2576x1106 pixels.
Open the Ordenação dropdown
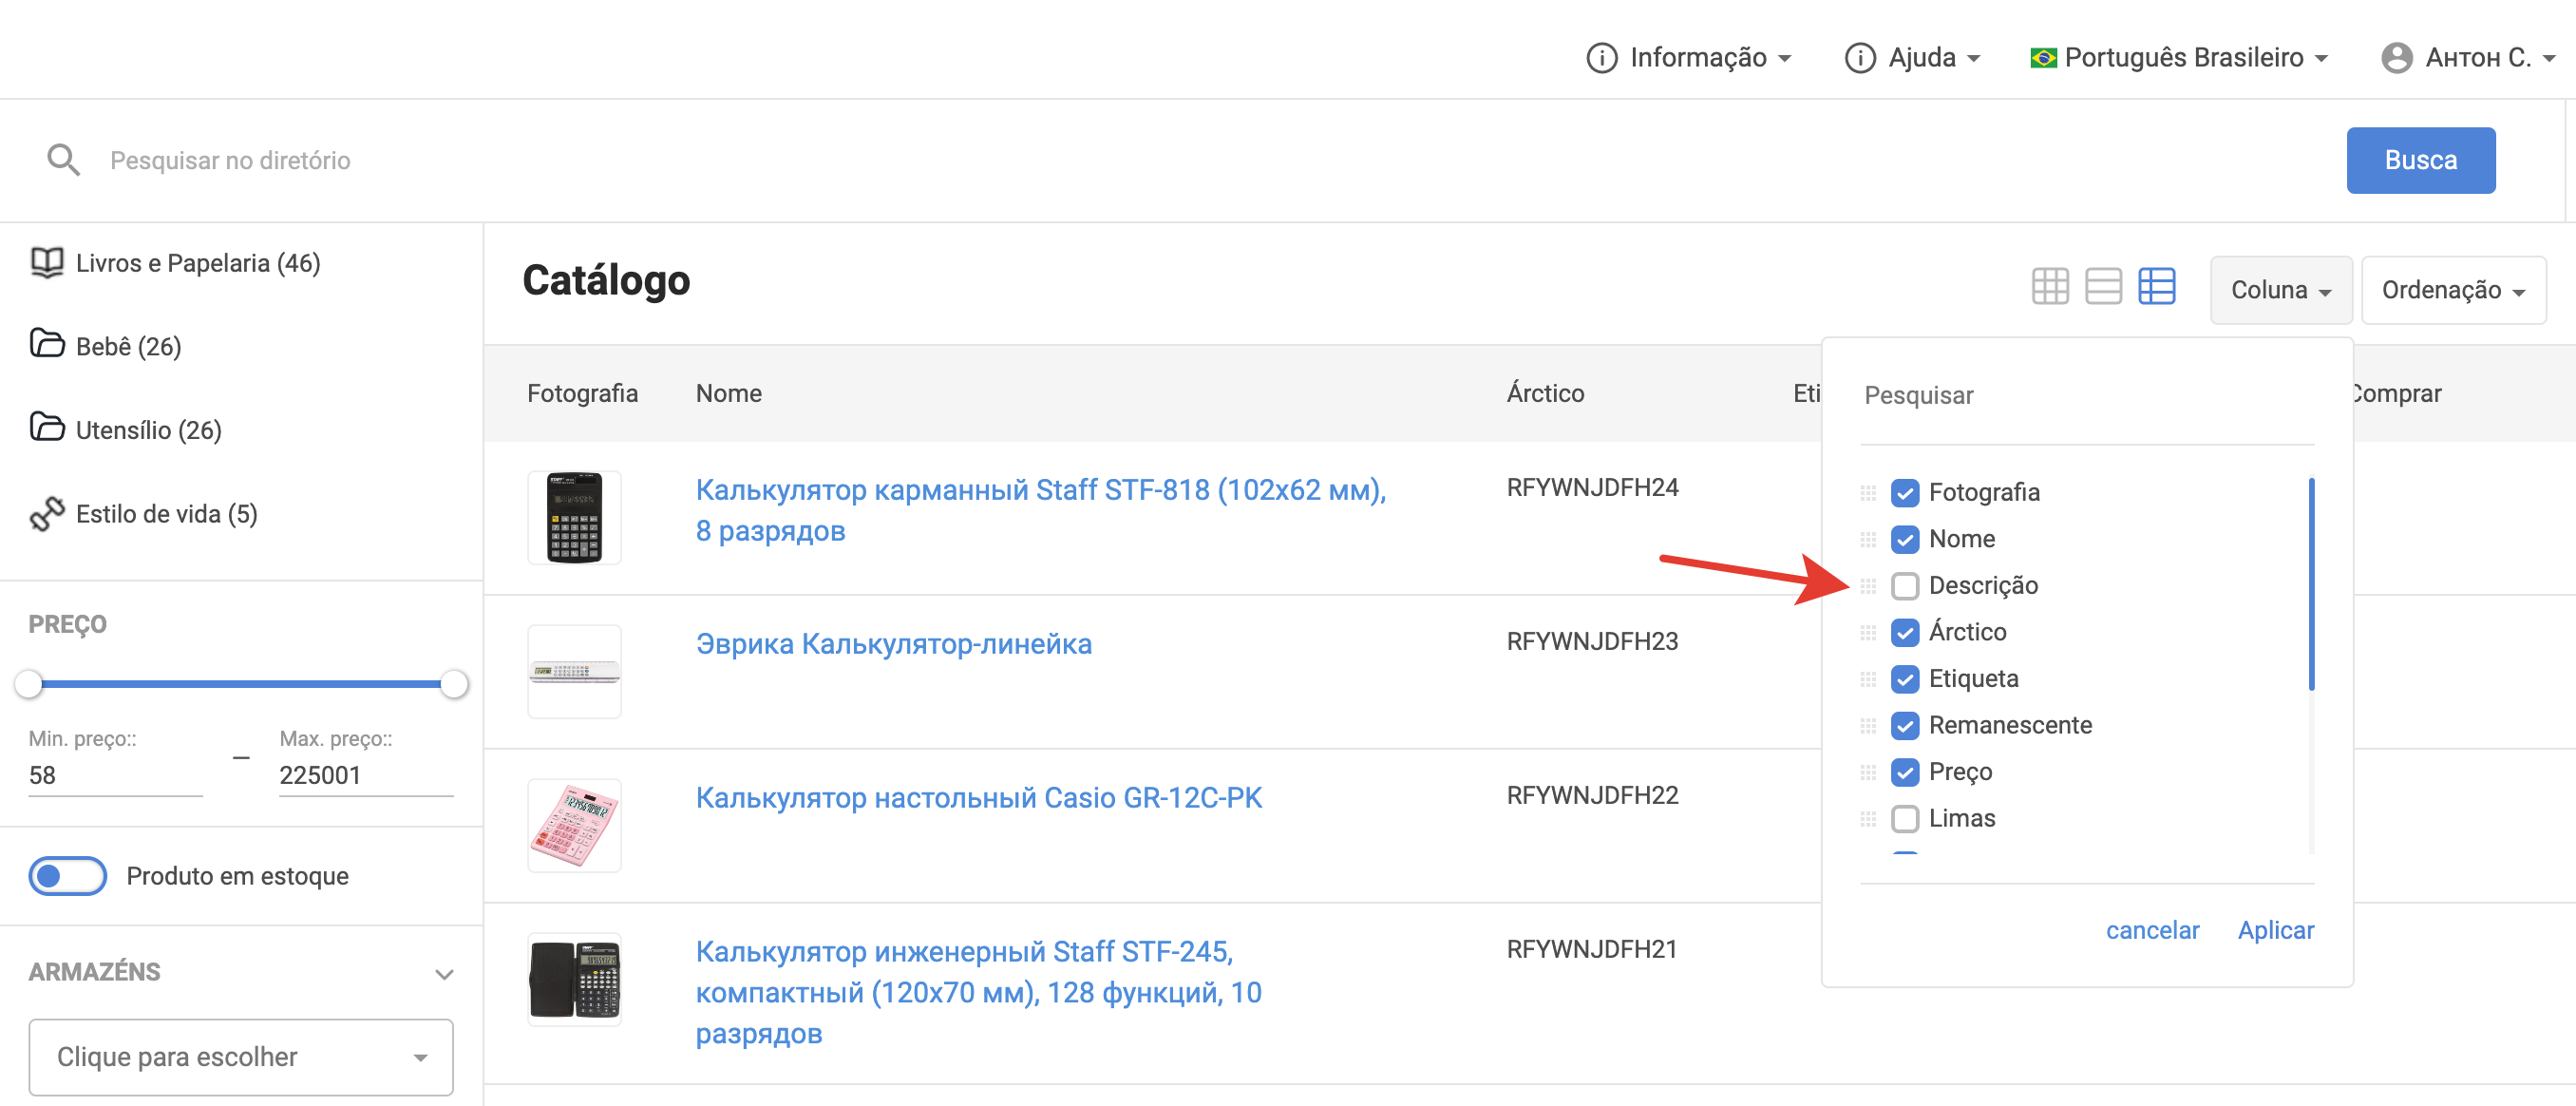[2453, 290]
